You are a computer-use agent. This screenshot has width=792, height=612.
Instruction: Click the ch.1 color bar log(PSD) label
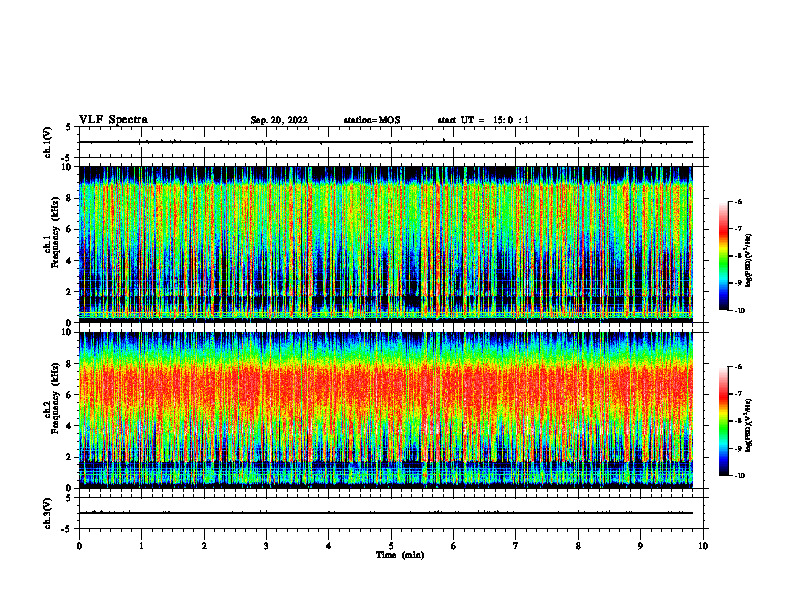point(749,261)
